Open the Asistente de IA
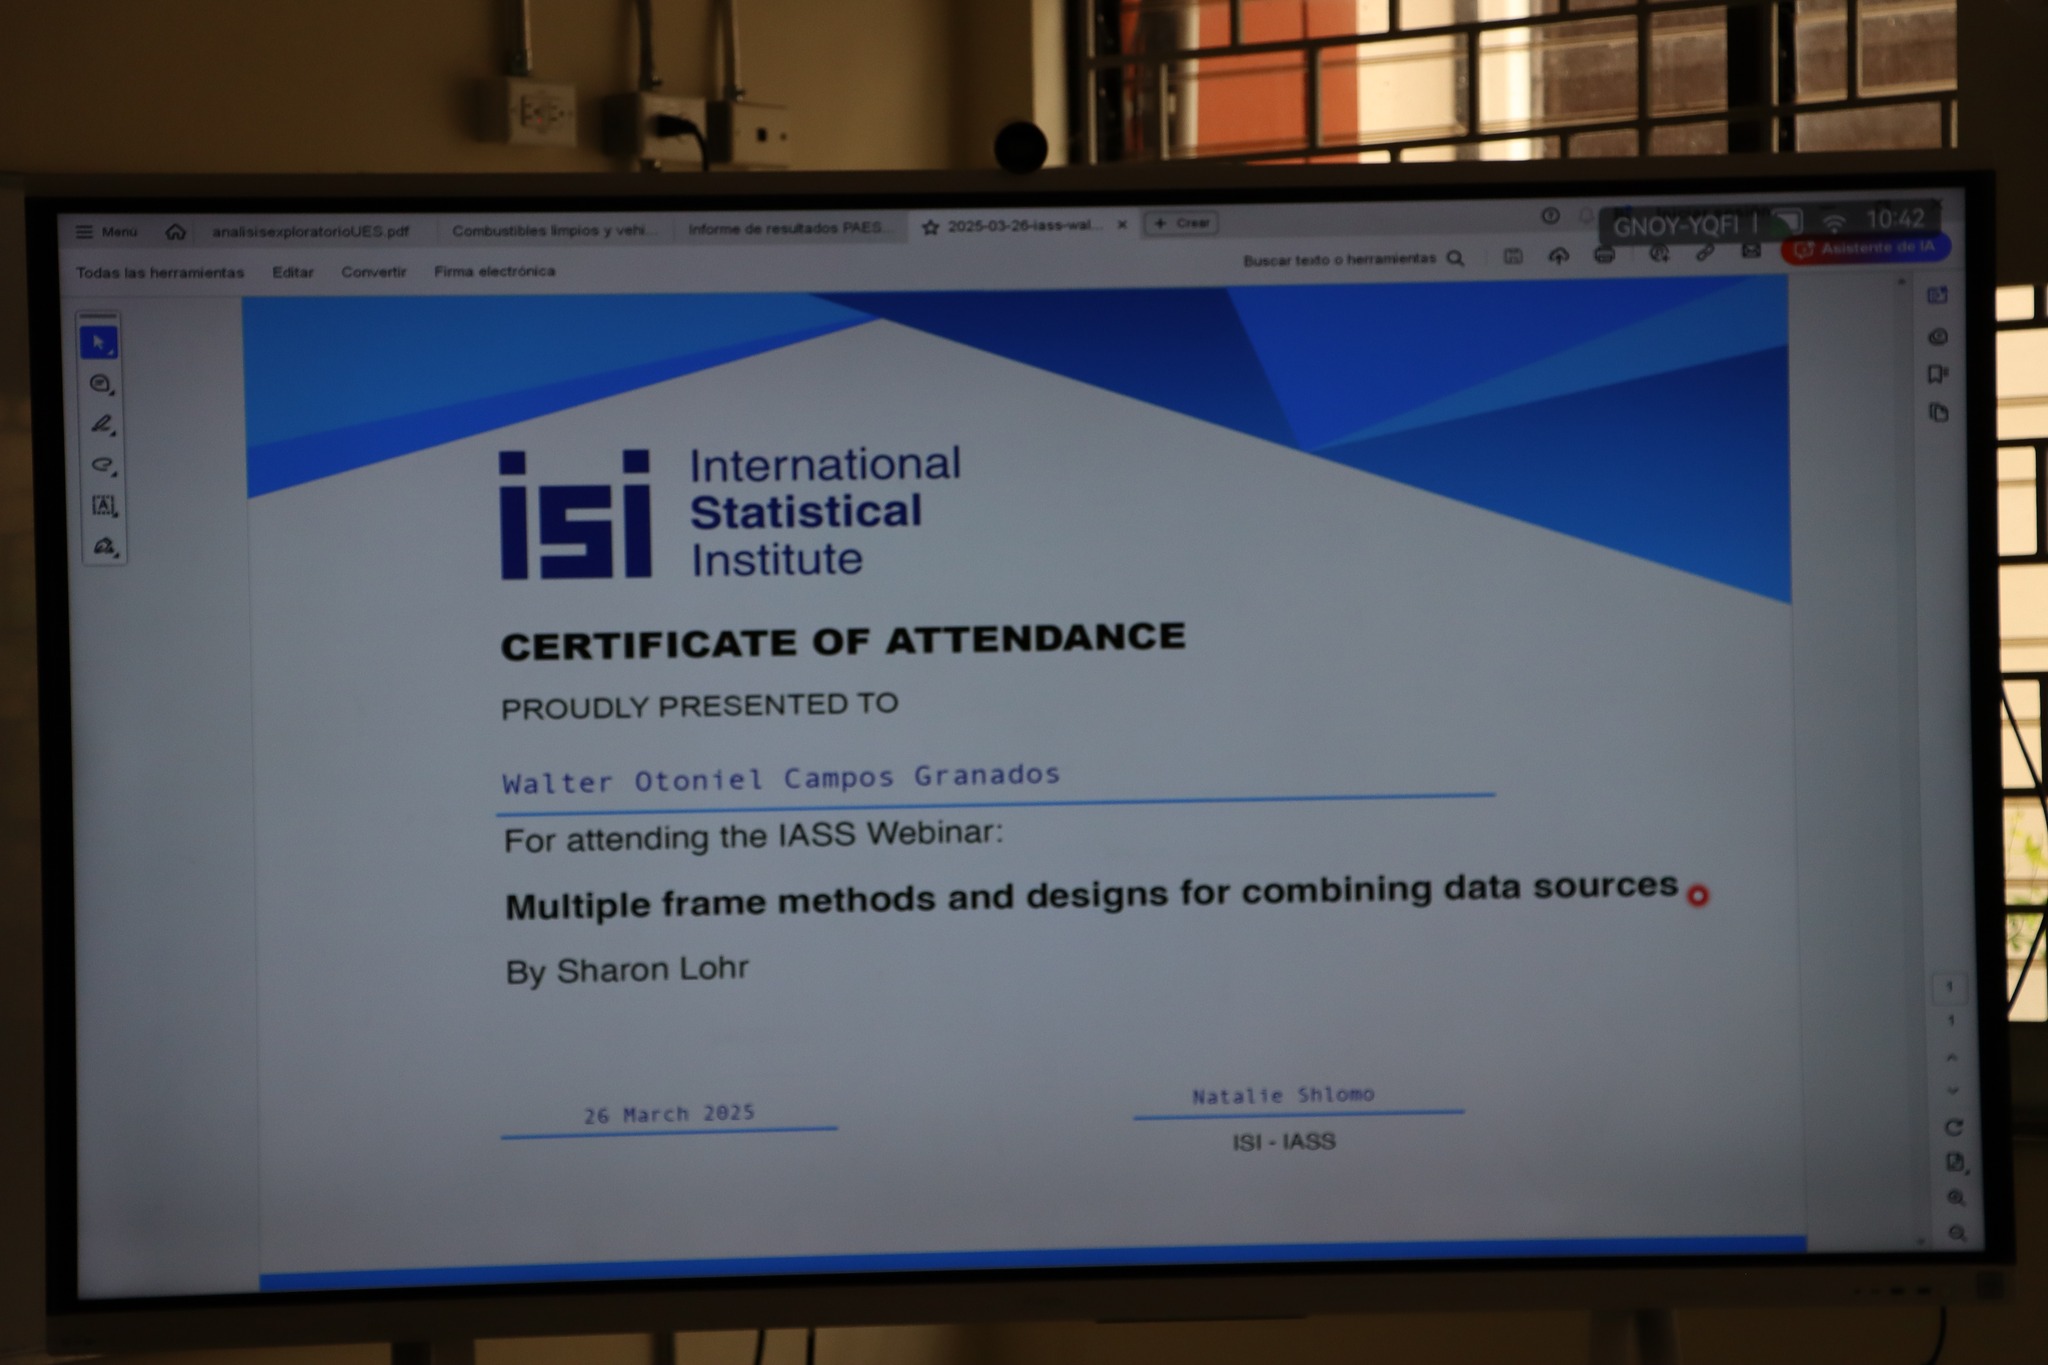Viewport: 2048px width, 1365px height. (1866, 249)
